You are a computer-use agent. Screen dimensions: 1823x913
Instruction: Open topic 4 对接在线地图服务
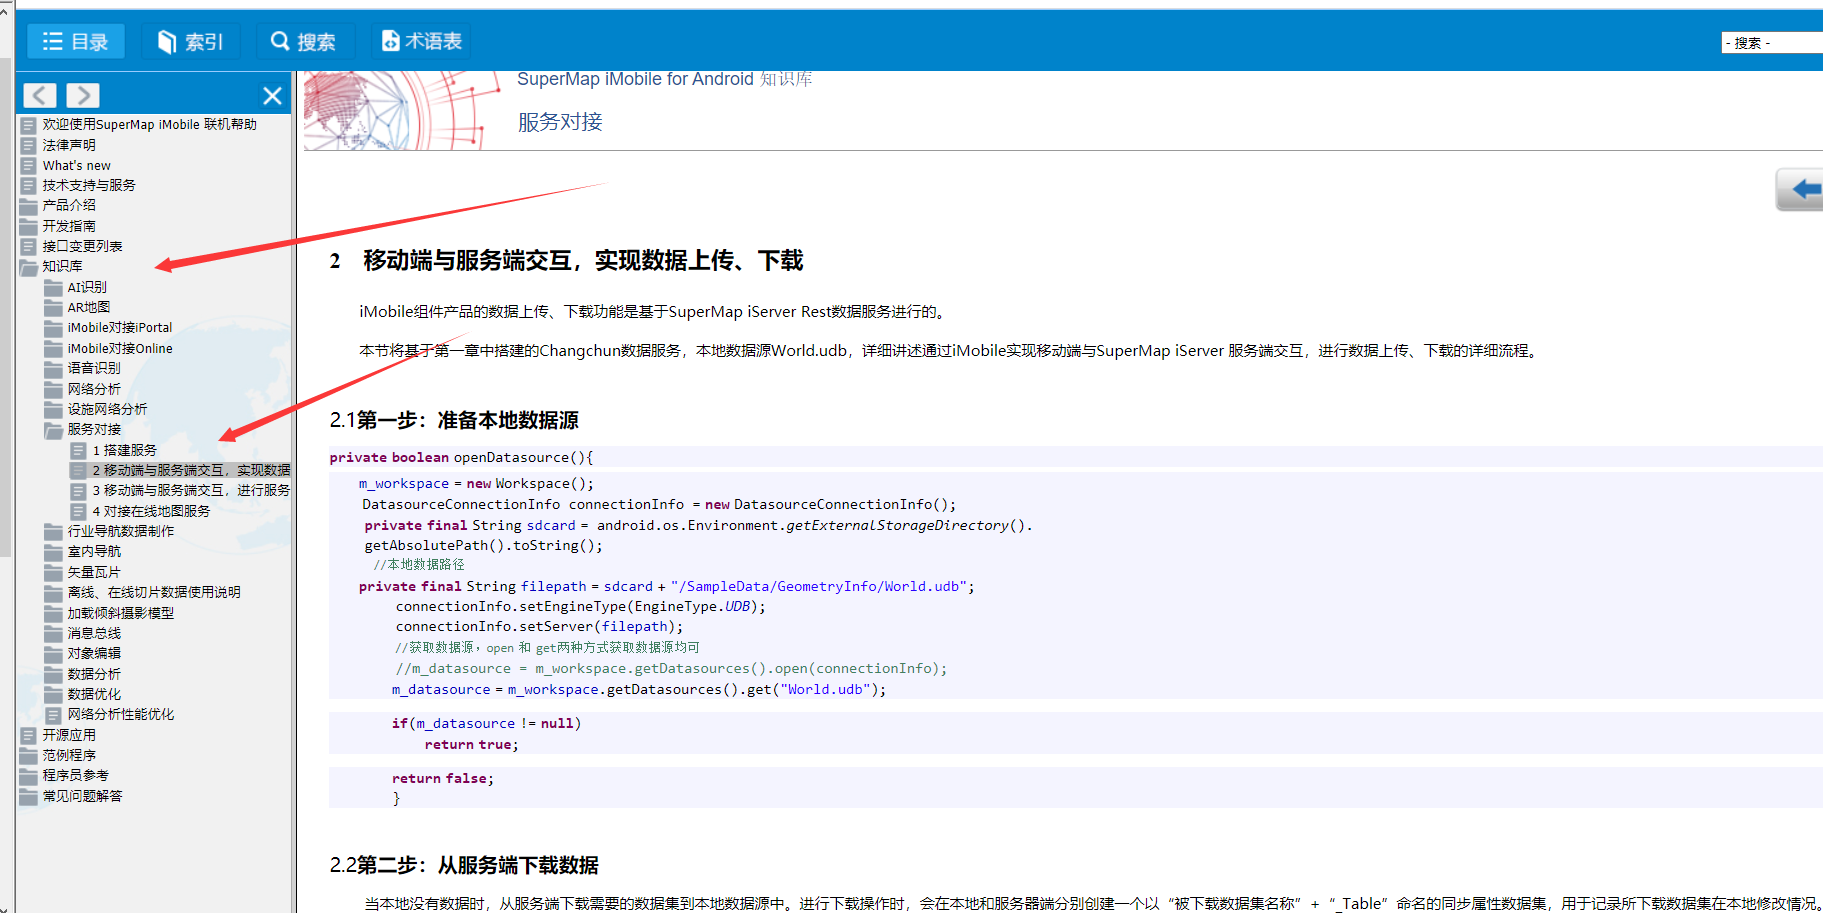151,511
